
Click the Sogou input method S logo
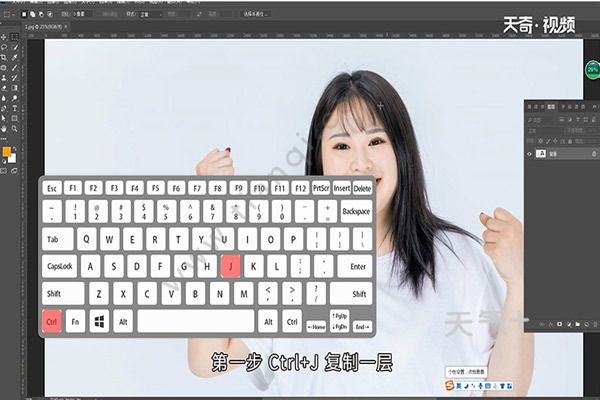450,386
